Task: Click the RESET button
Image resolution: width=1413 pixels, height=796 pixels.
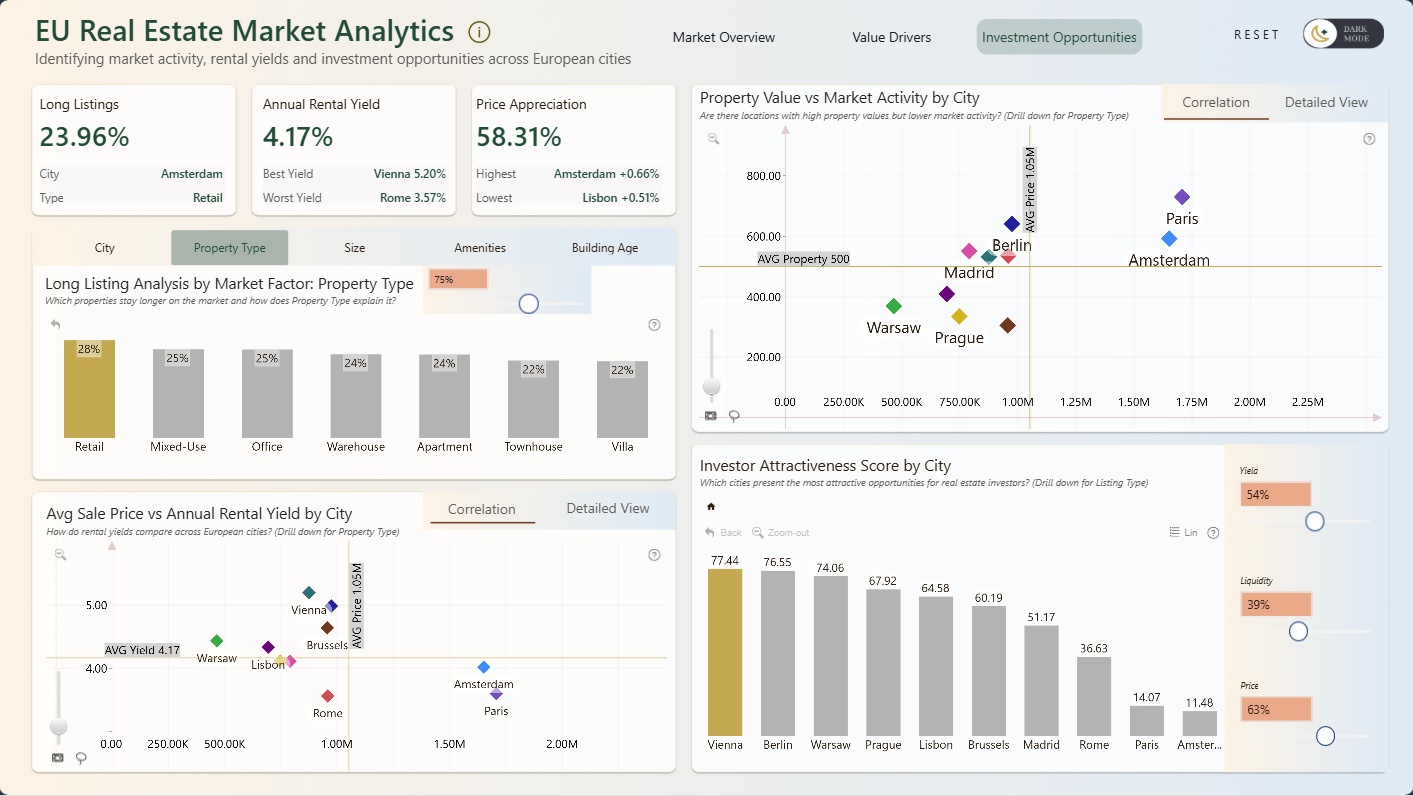Action: click(x=1257, y=34)
